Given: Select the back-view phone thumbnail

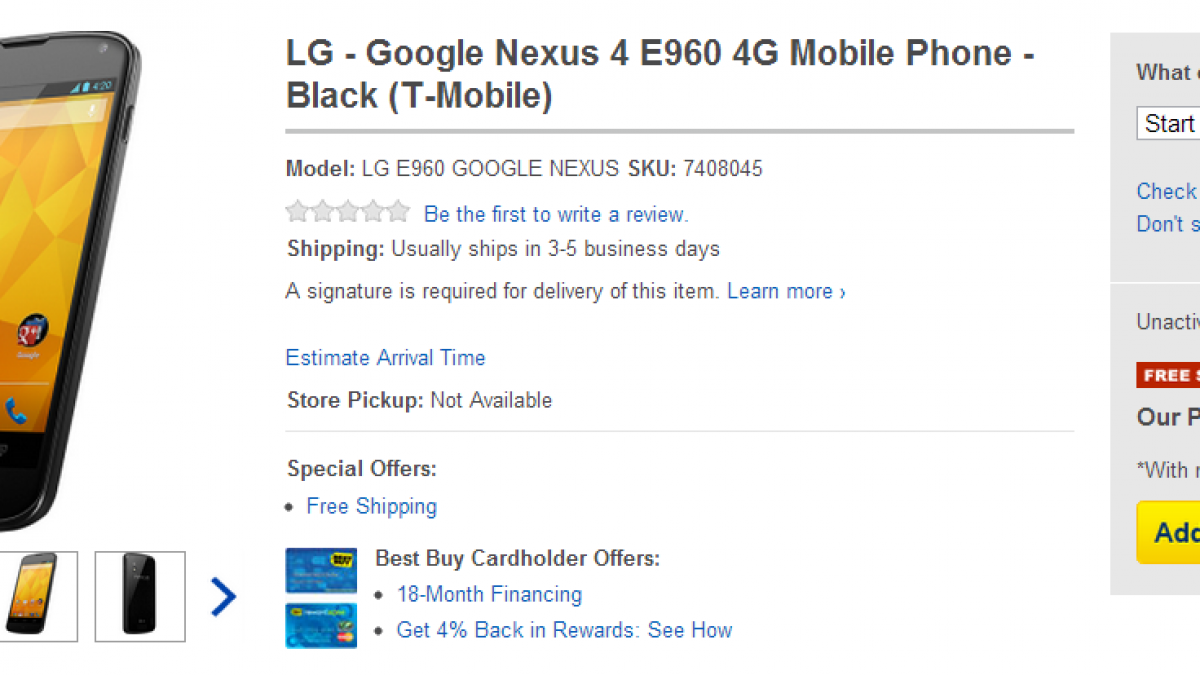Looking at the screenshot, I should pyautogui.click(x=140, y=596).
